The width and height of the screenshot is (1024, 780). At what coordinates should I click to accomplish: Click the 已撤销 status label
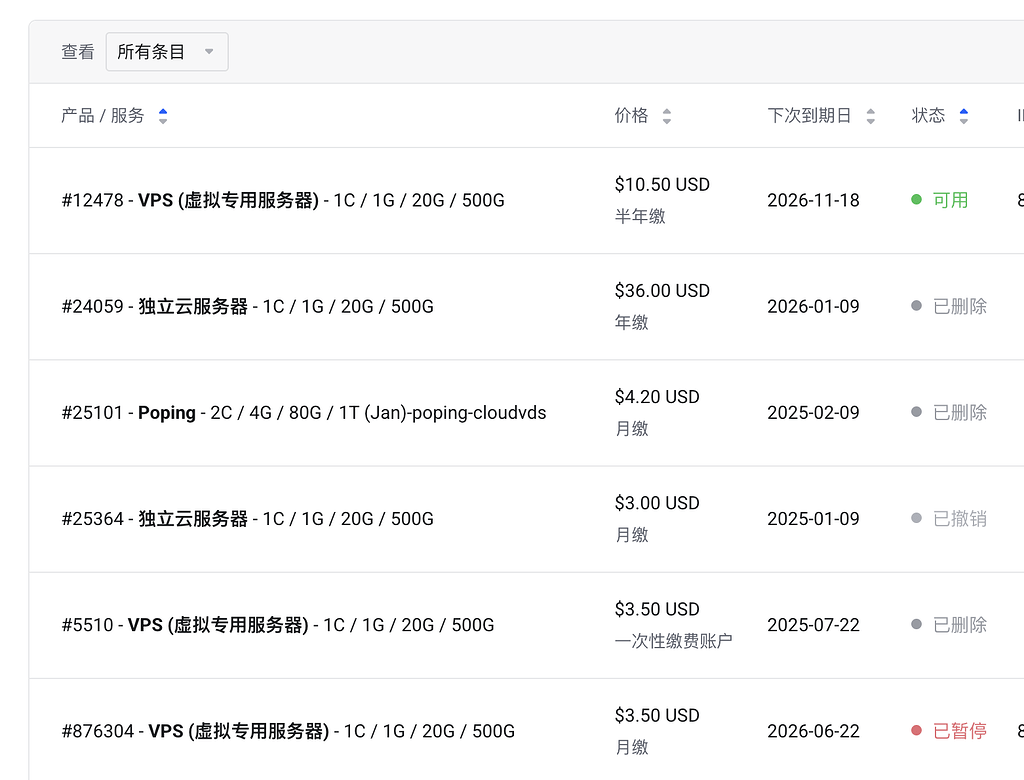tap(959, 519)
